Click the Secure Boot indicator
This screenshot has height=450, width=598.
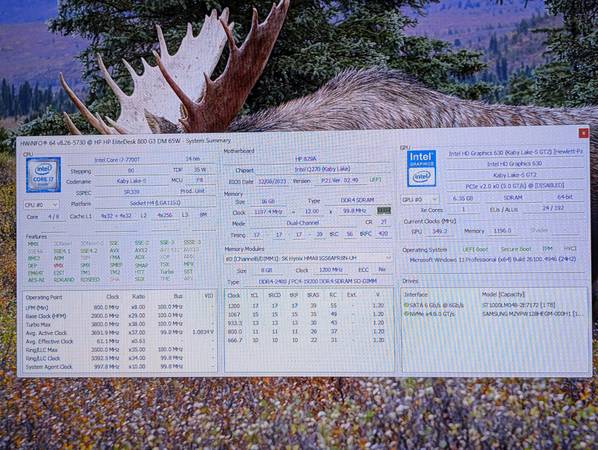coord(516,249)
